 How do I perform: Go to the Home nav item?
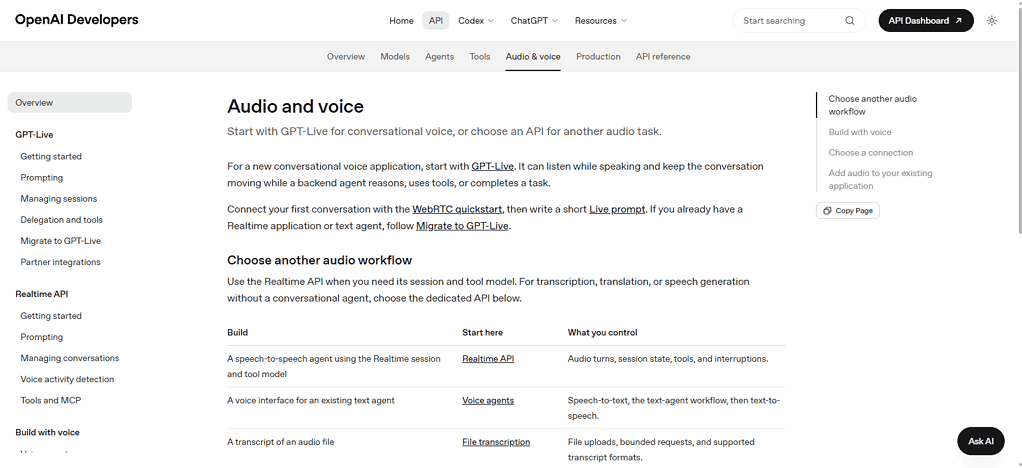click(401, 21)
